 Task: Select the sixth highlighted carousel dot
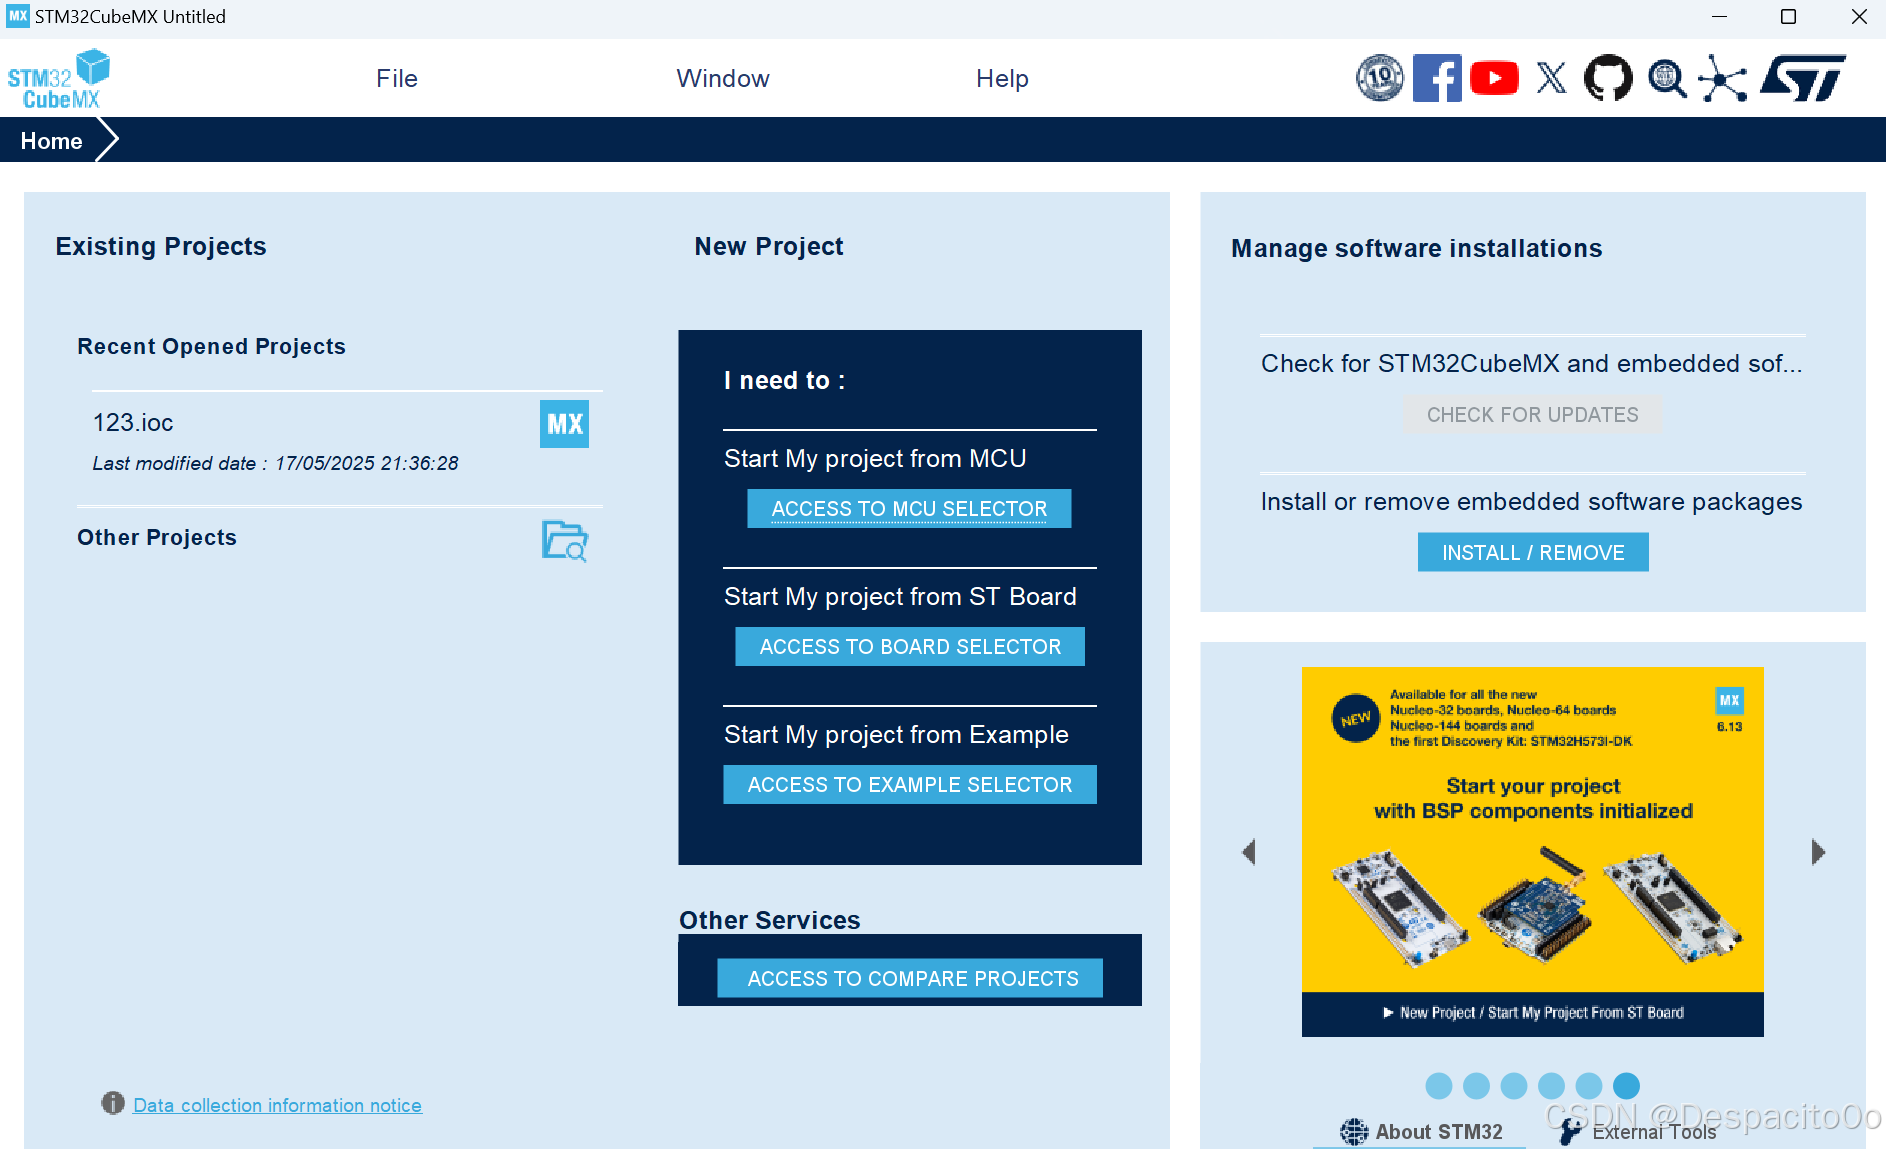pos(1627,1086)
